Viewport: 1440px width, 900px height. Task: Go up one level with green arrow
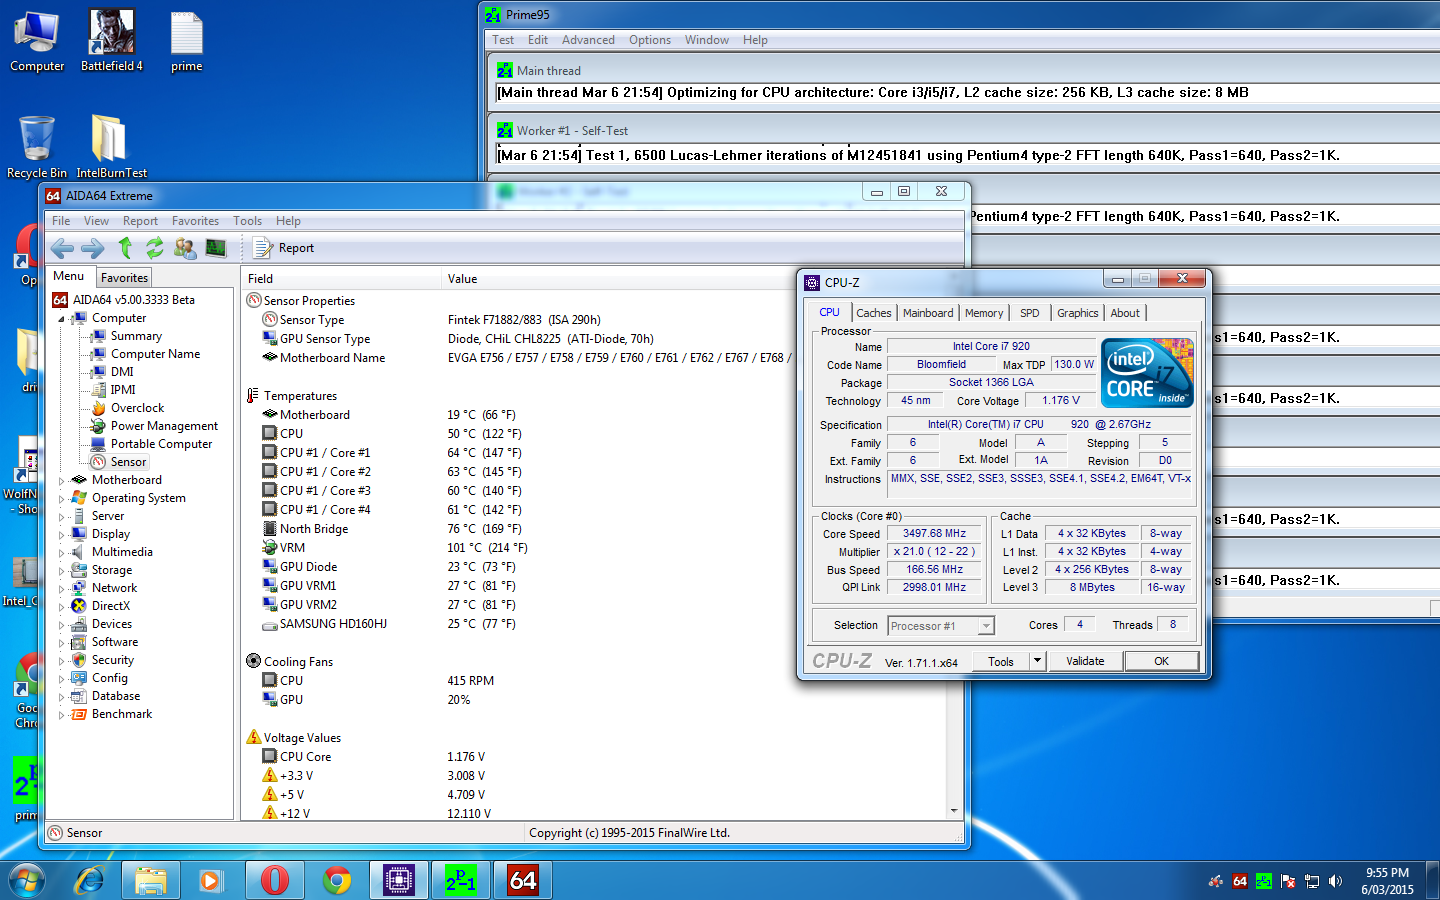[125, 248]
